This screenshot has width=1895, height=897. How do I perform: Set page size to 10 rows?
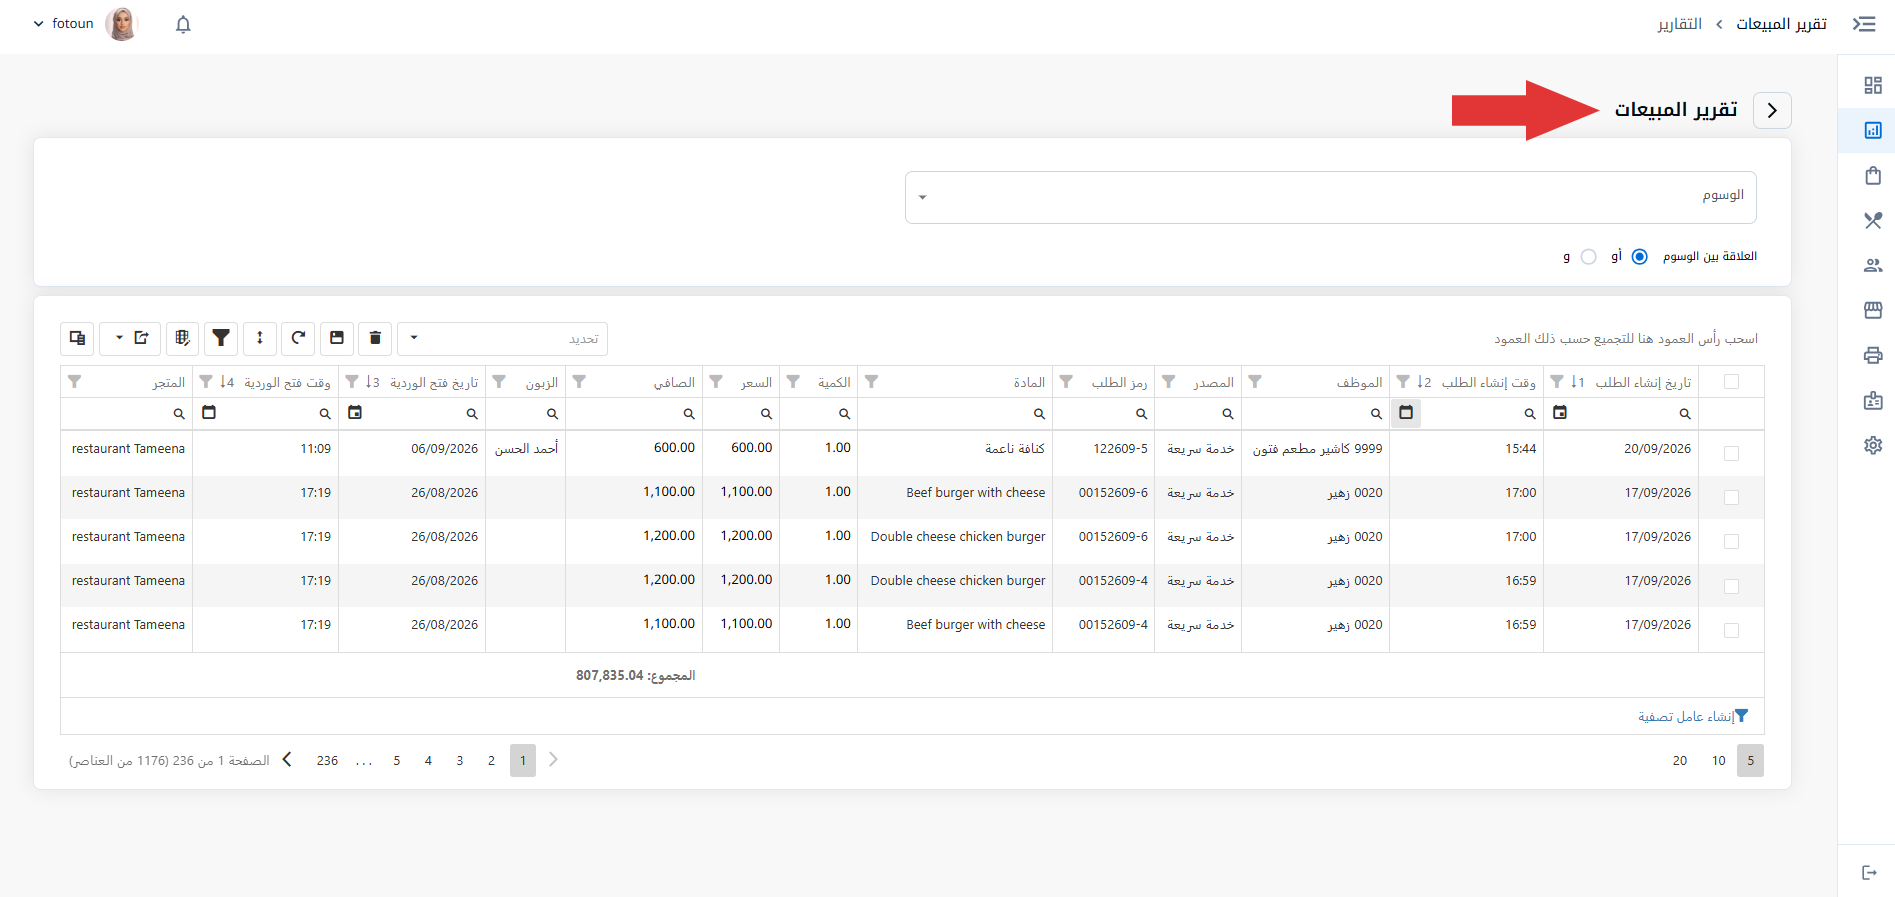click(1719, 761)
